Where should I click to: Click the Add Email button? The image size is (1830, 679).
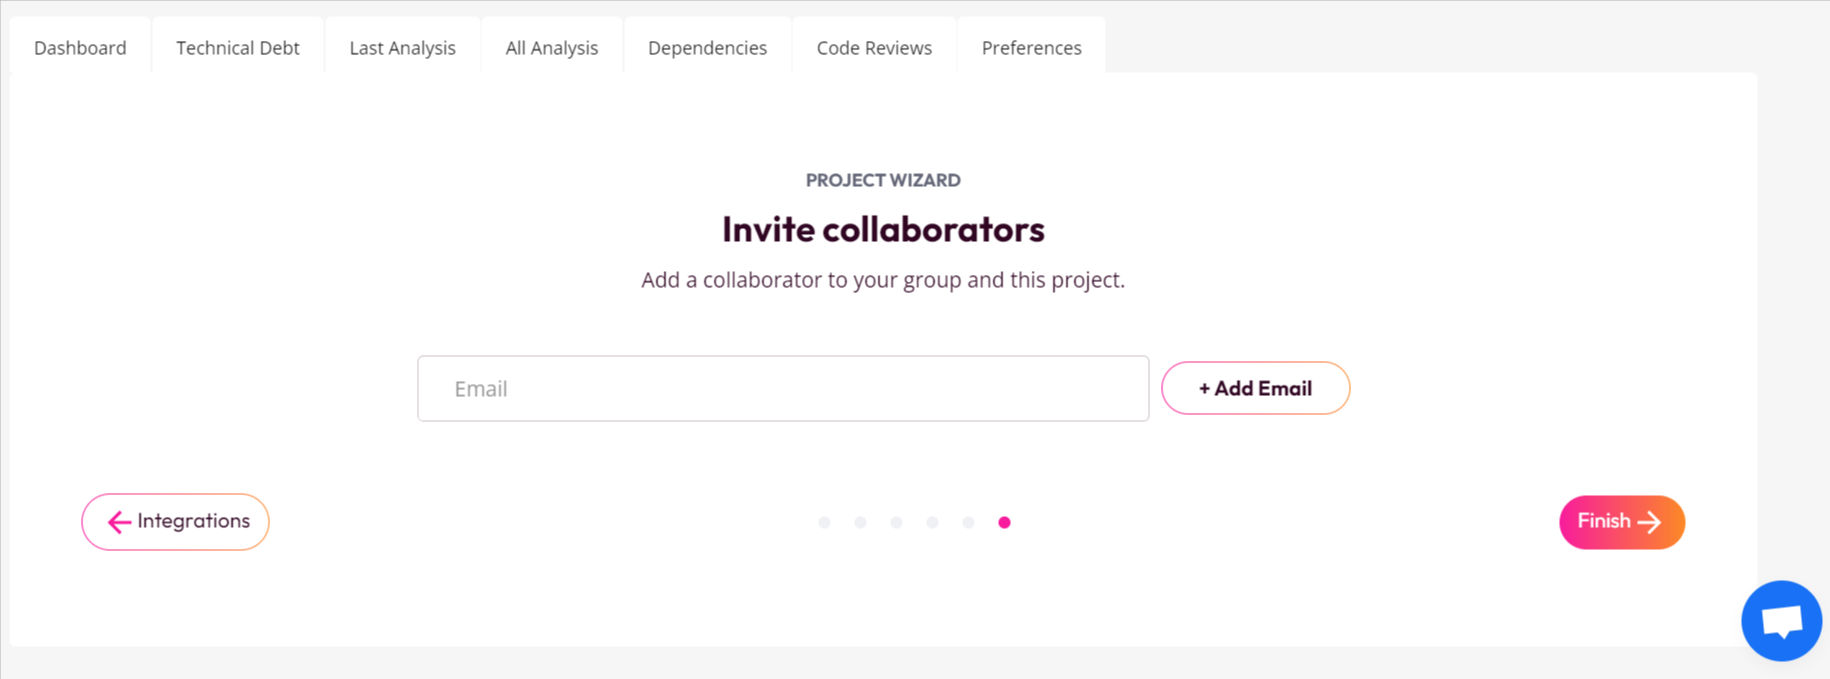(1255, 388)
